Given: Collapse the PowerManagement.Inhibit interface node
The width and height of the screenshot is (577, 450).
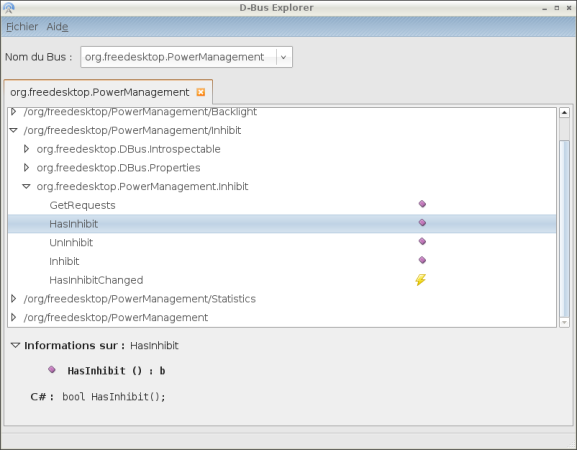Looking at the screenshot, I should 26,187.
